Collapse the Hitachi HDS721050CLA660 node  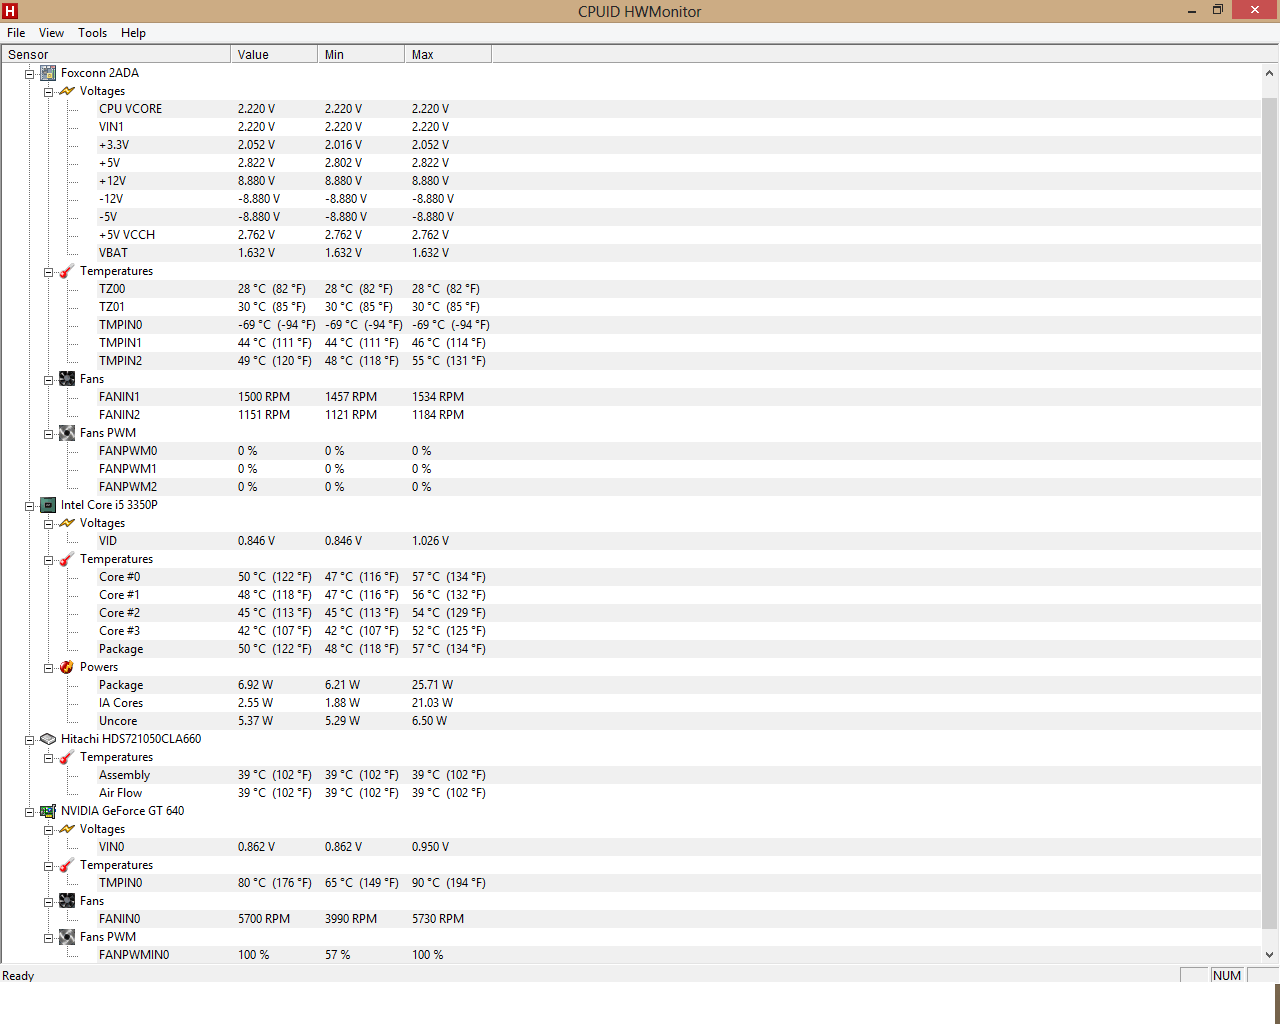click(x=30, y=740)
